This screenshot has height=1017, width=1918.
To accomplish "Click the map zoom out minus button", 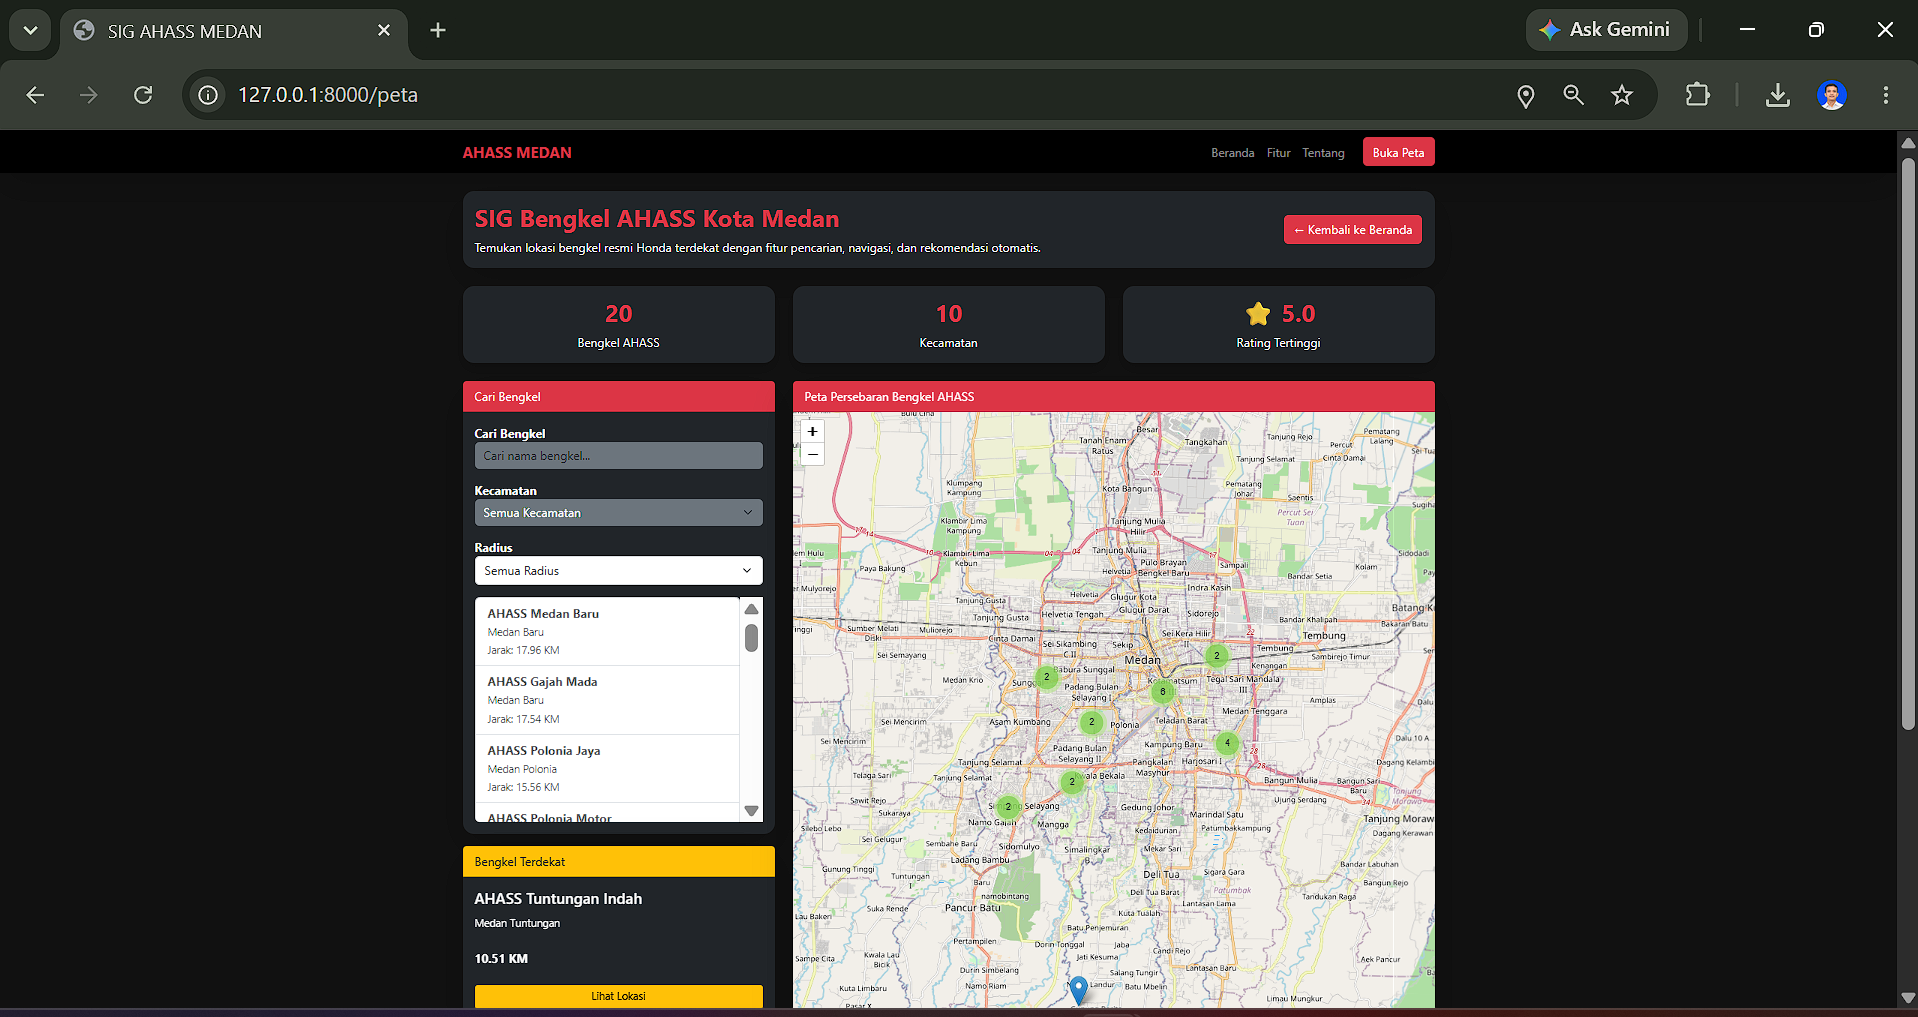I will (813, 454).
